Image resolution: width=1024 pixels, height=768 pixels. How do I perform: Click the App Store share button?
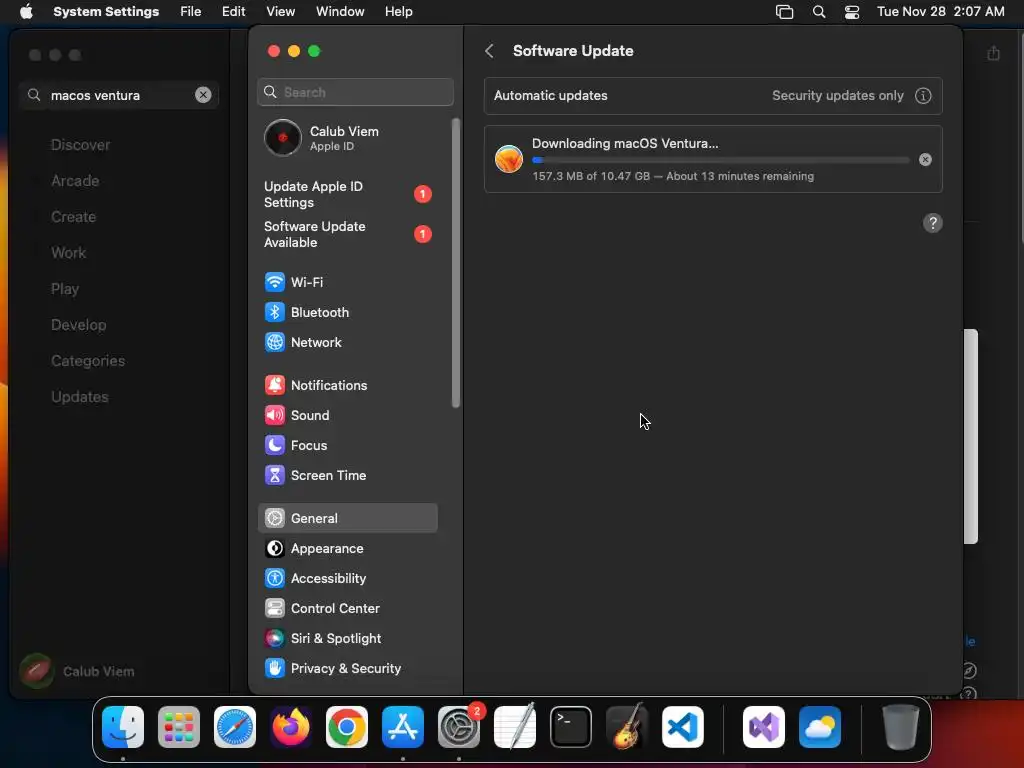coord(993,53)
